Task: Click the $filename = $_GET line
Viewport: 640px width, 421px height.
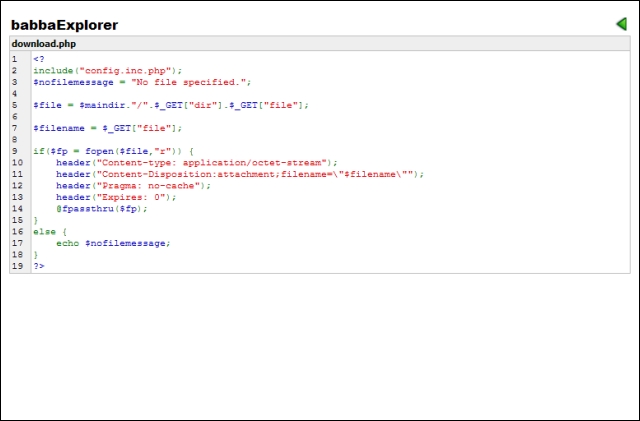Action: click(x=108, y=128)
